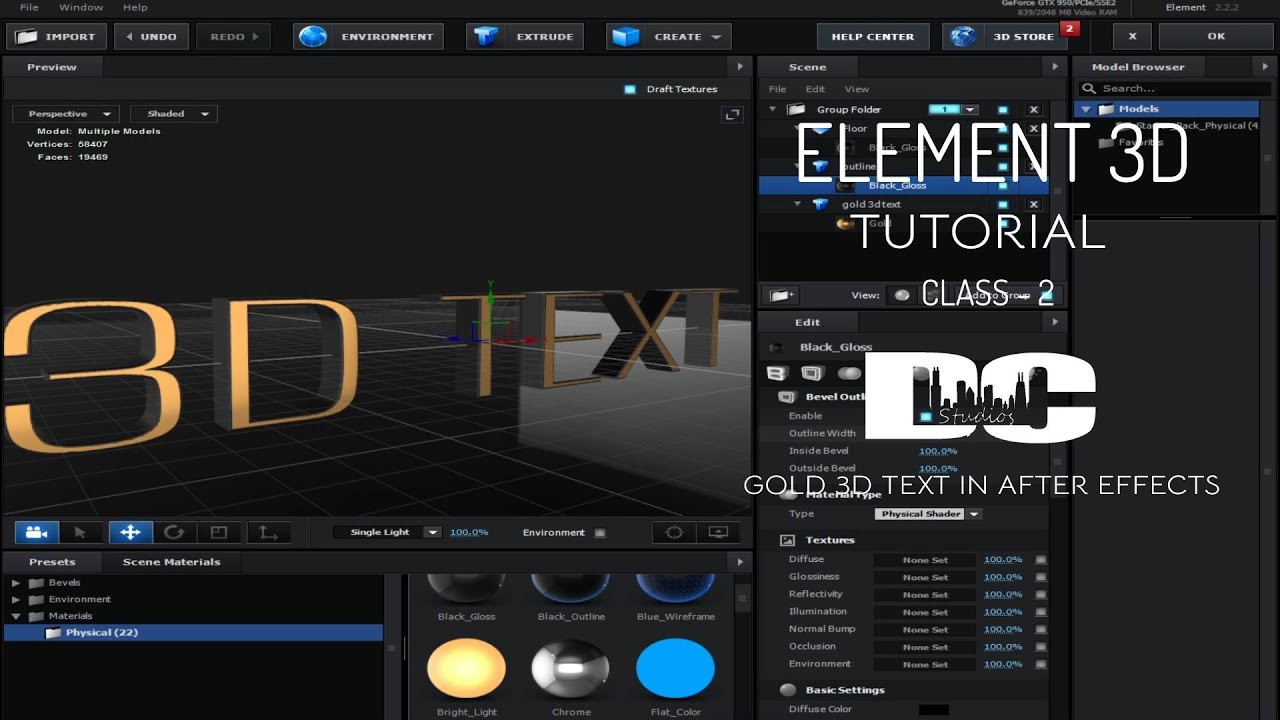
Task: Toggle fullscreen preview via the expand icon
Action: point(731,115)
